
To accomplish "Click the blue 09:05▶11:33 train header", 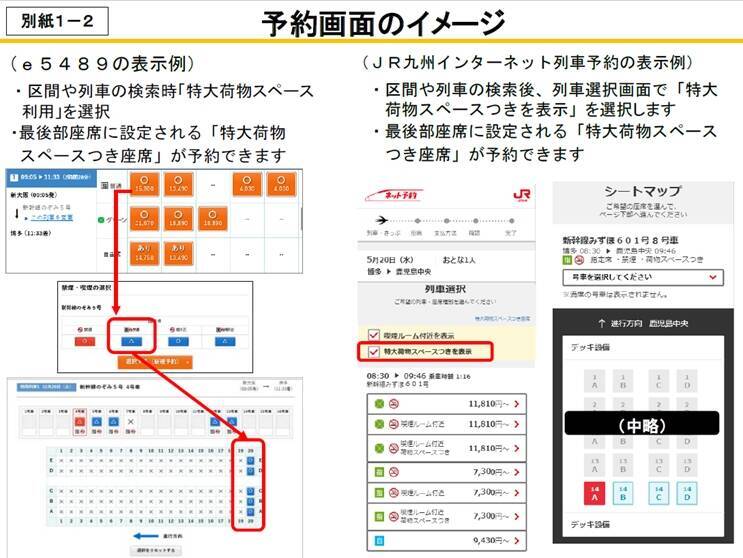I will pos(50,177).
